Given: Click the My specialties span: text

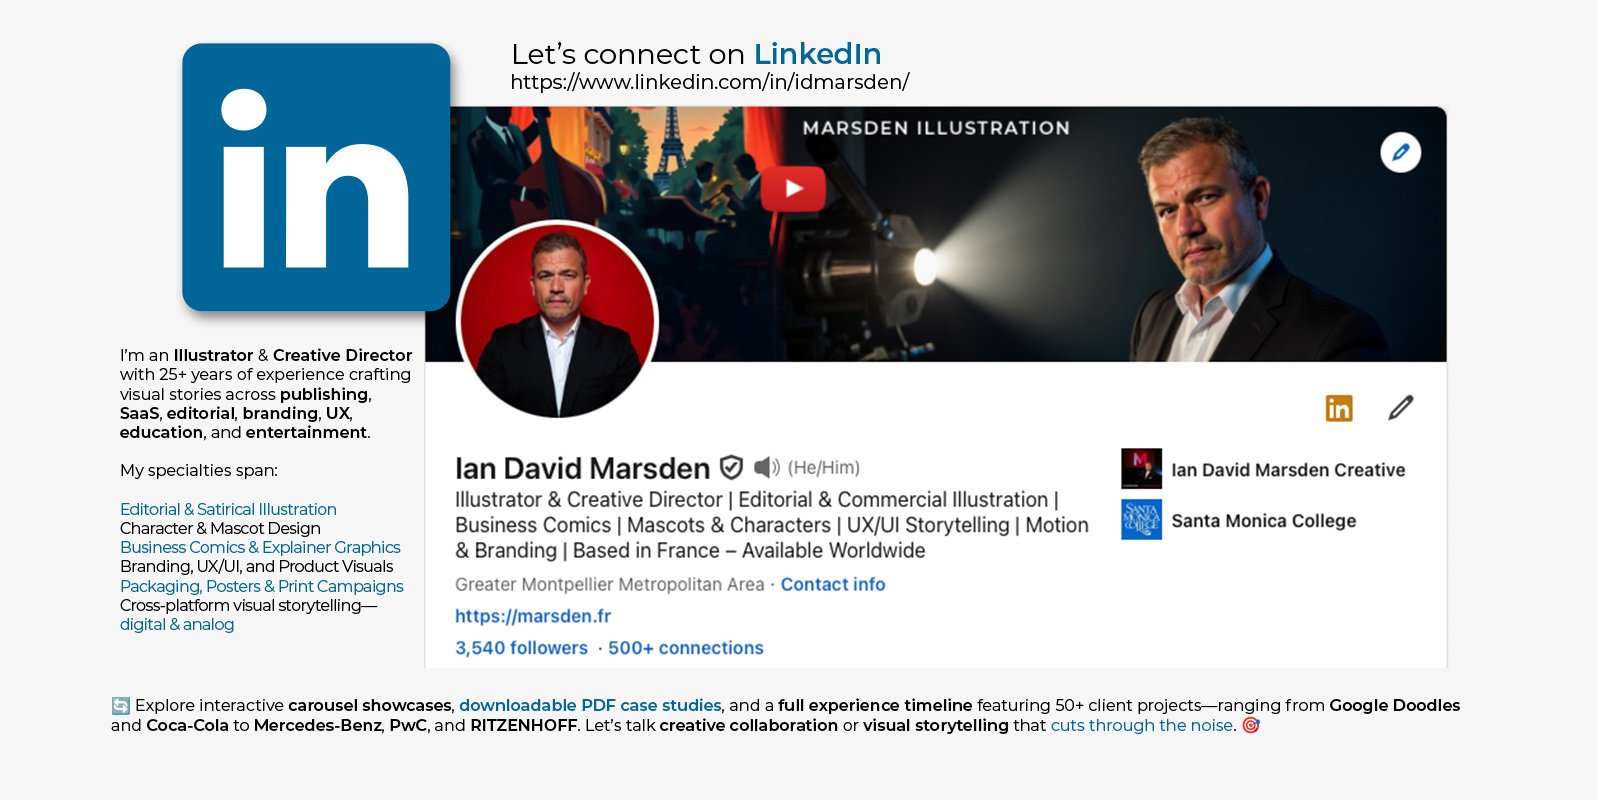Looking at the screenshot, I should click(199, 470).
